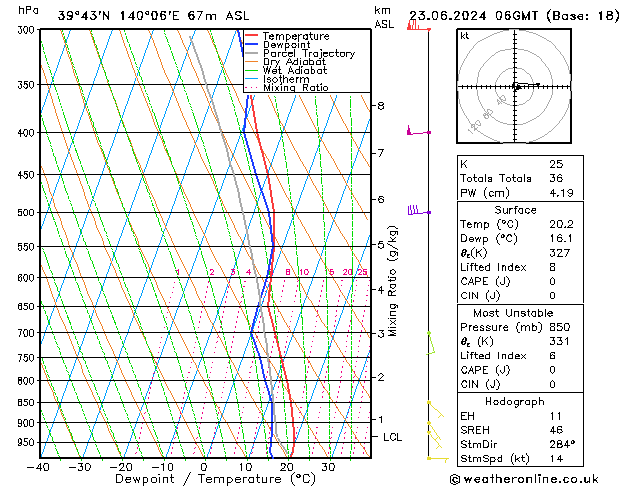The width and height of the screenshot is (629, 486).
Task: Click the green 'Wet Adiabat' legend line sample
Action: pos(251,71)
